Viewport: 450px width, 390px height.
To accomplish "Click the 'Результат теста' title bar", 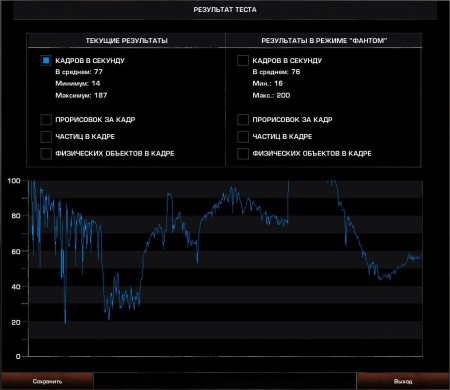I will pyautogui.click(x=225, y=10).
